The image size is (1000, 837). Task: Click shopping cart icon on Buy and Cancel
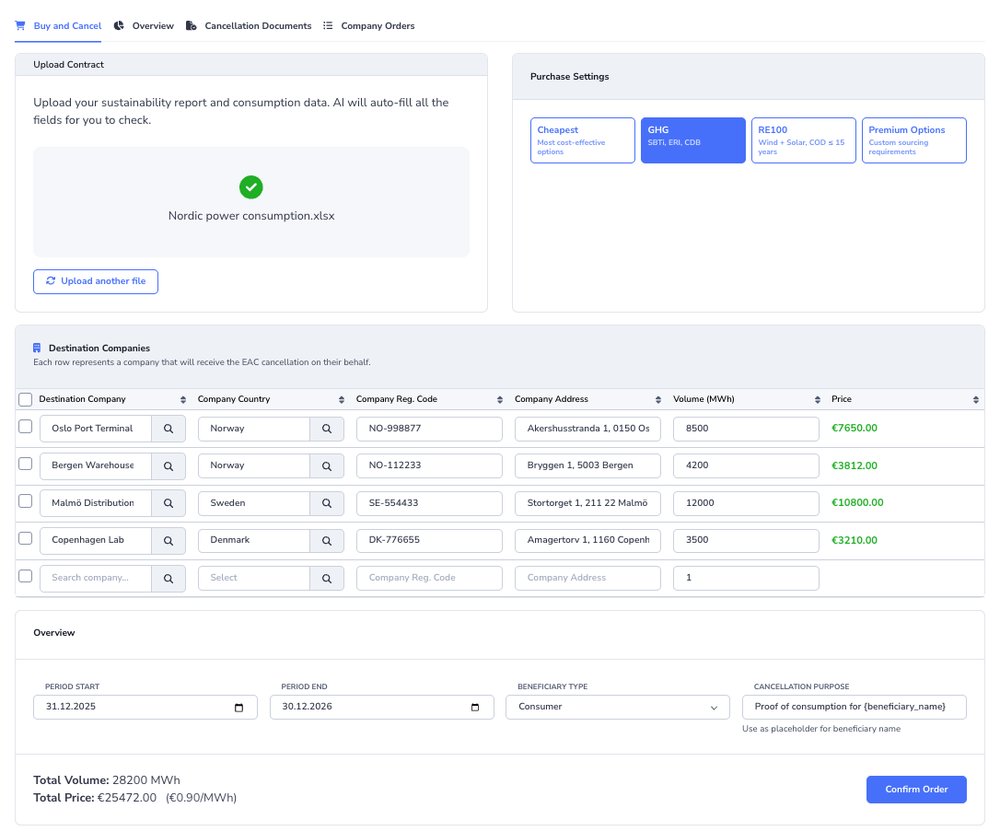pyautogui.click(x=20, y=26)
